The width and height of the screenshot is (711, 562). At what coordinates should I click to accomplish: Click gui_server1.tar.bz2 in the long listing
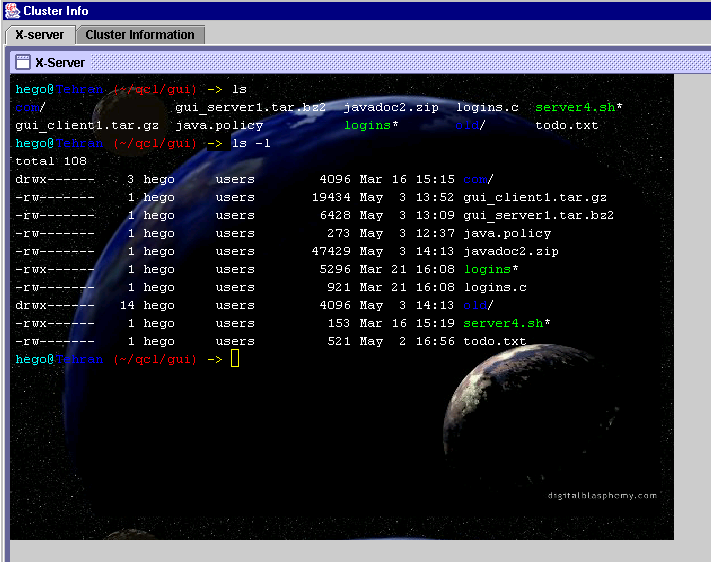pos(539,215)
